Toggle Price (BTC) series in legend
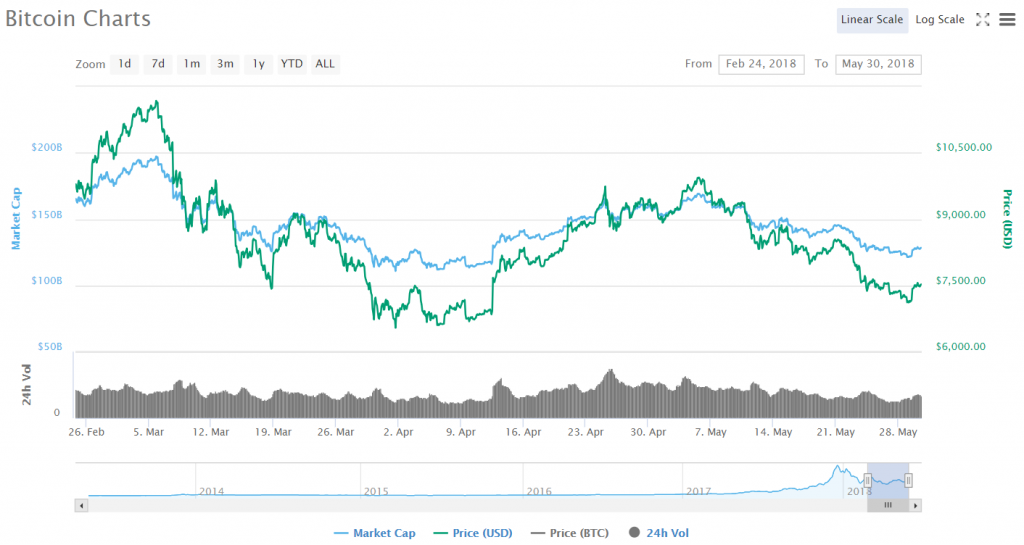This screenshot has width=1024, height=545. tap(570, 533)
